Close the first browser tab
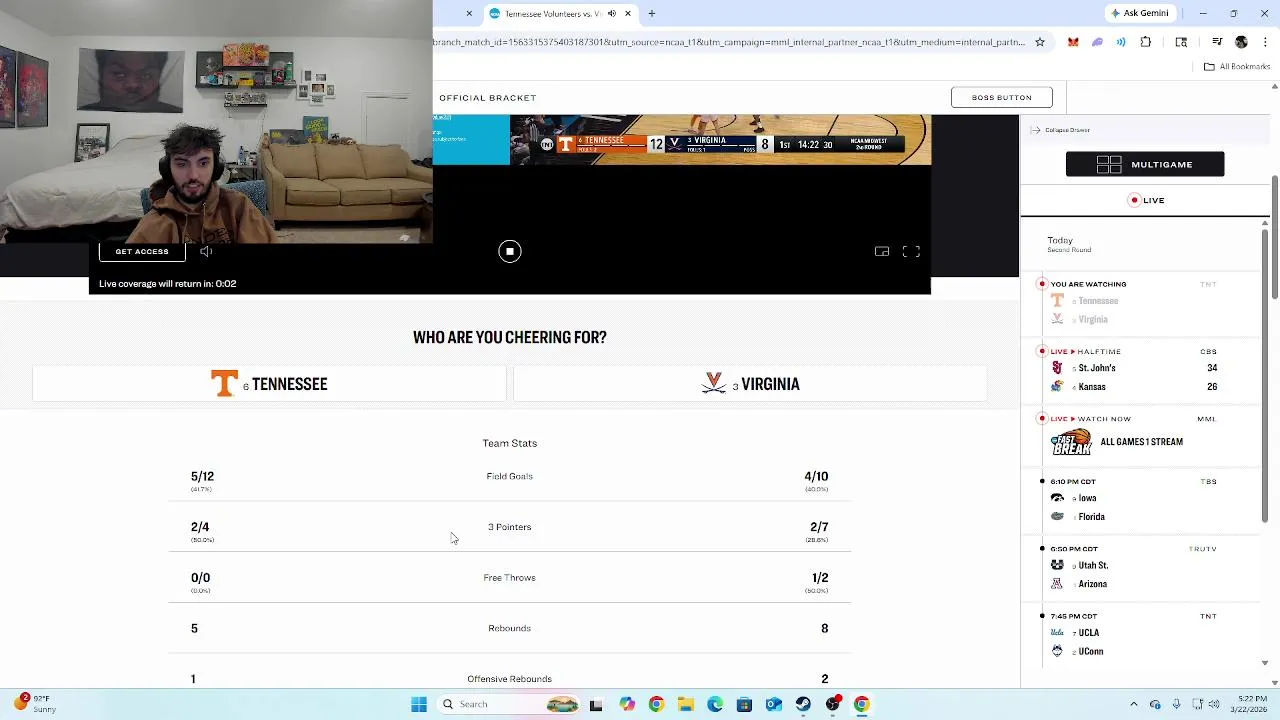Screen dimensions: 1280x720 tap(469, 14)
